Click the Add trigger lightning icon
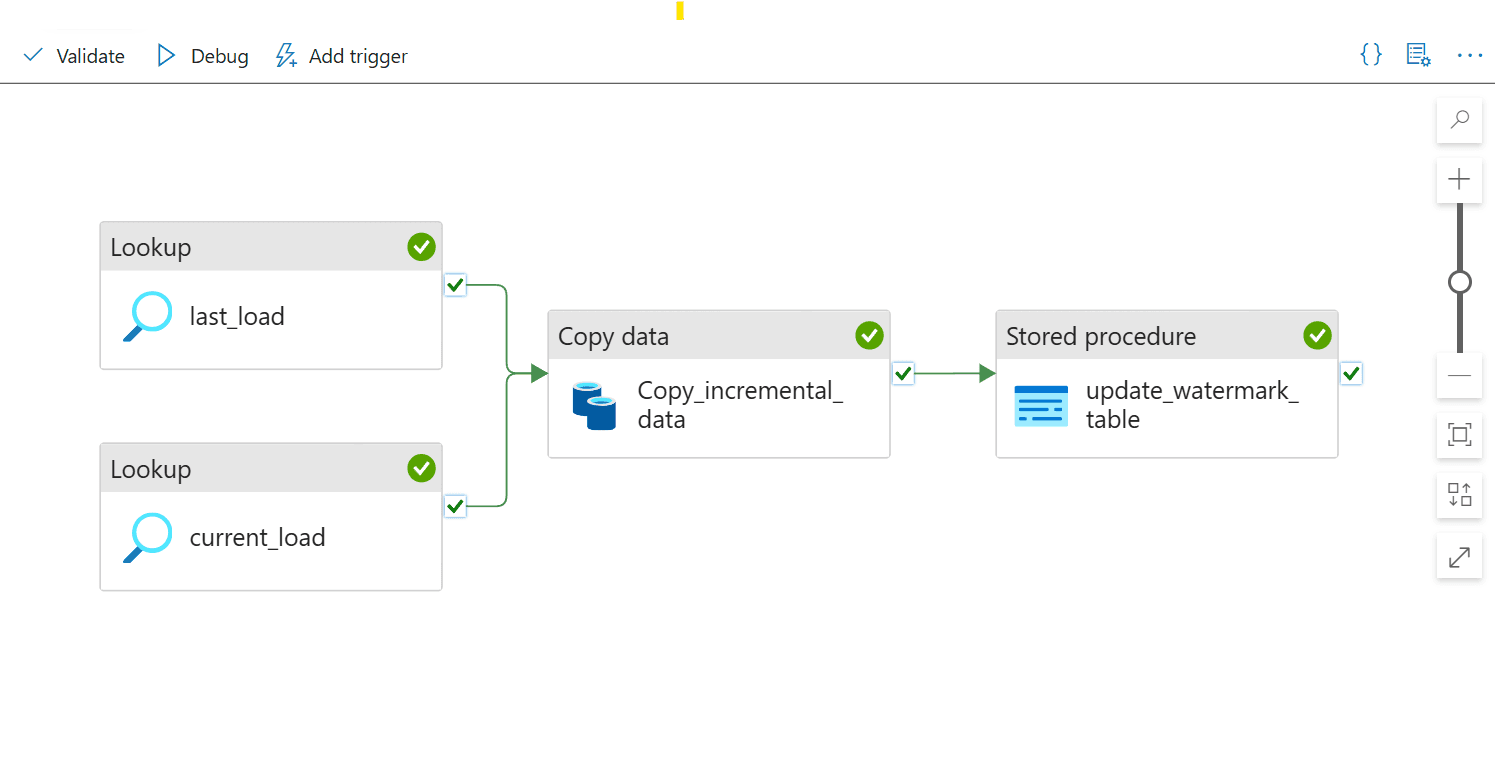Viewport: 1495px width, 783px height. (x=286, y=55)
